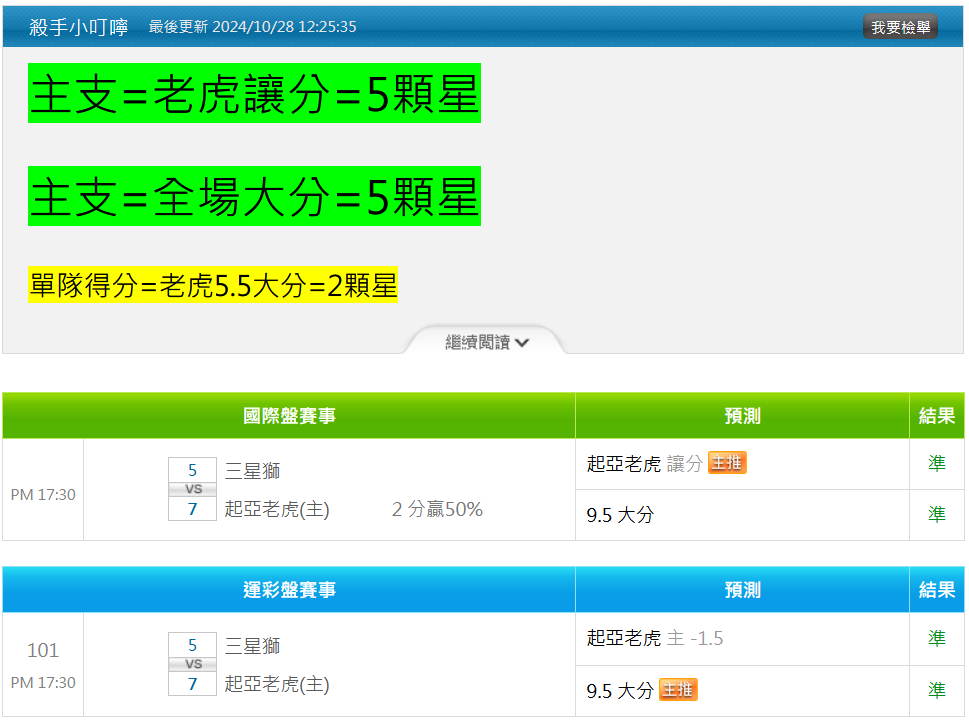Screen dimensions: 969x724
Task: Select the green headline 主支=老虎讓分=5顆星
Action: pyautogui.click(x=254, y=93)
